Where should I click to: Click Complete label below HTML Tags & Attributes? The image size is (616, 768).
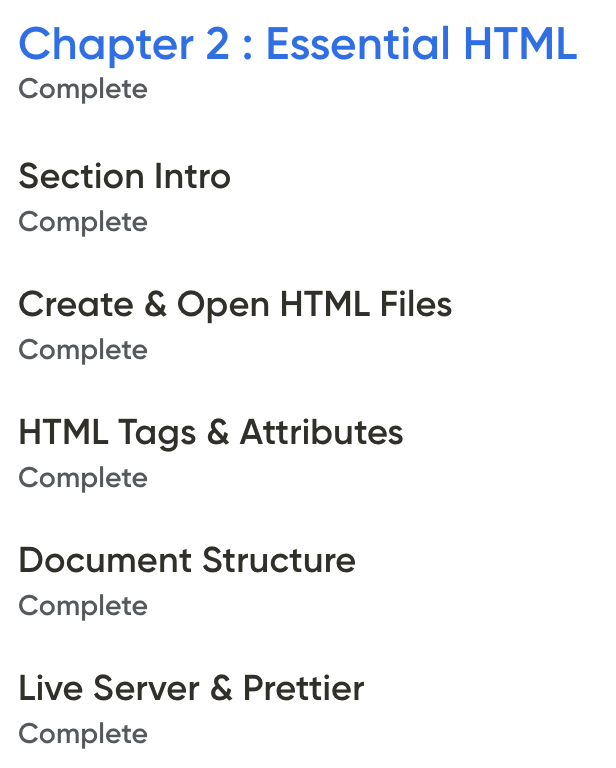click(x=83, y=479)
